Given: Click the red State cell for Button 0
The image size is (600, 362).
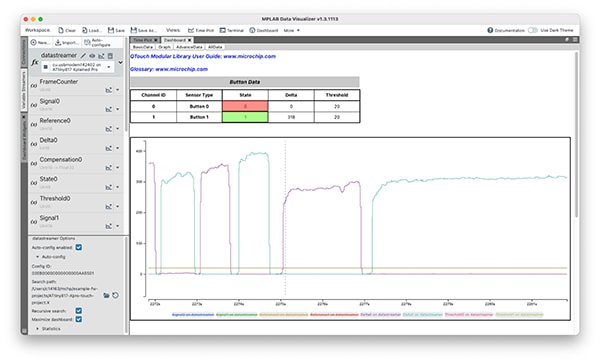Looking at the screenshot, I should 245,106.
